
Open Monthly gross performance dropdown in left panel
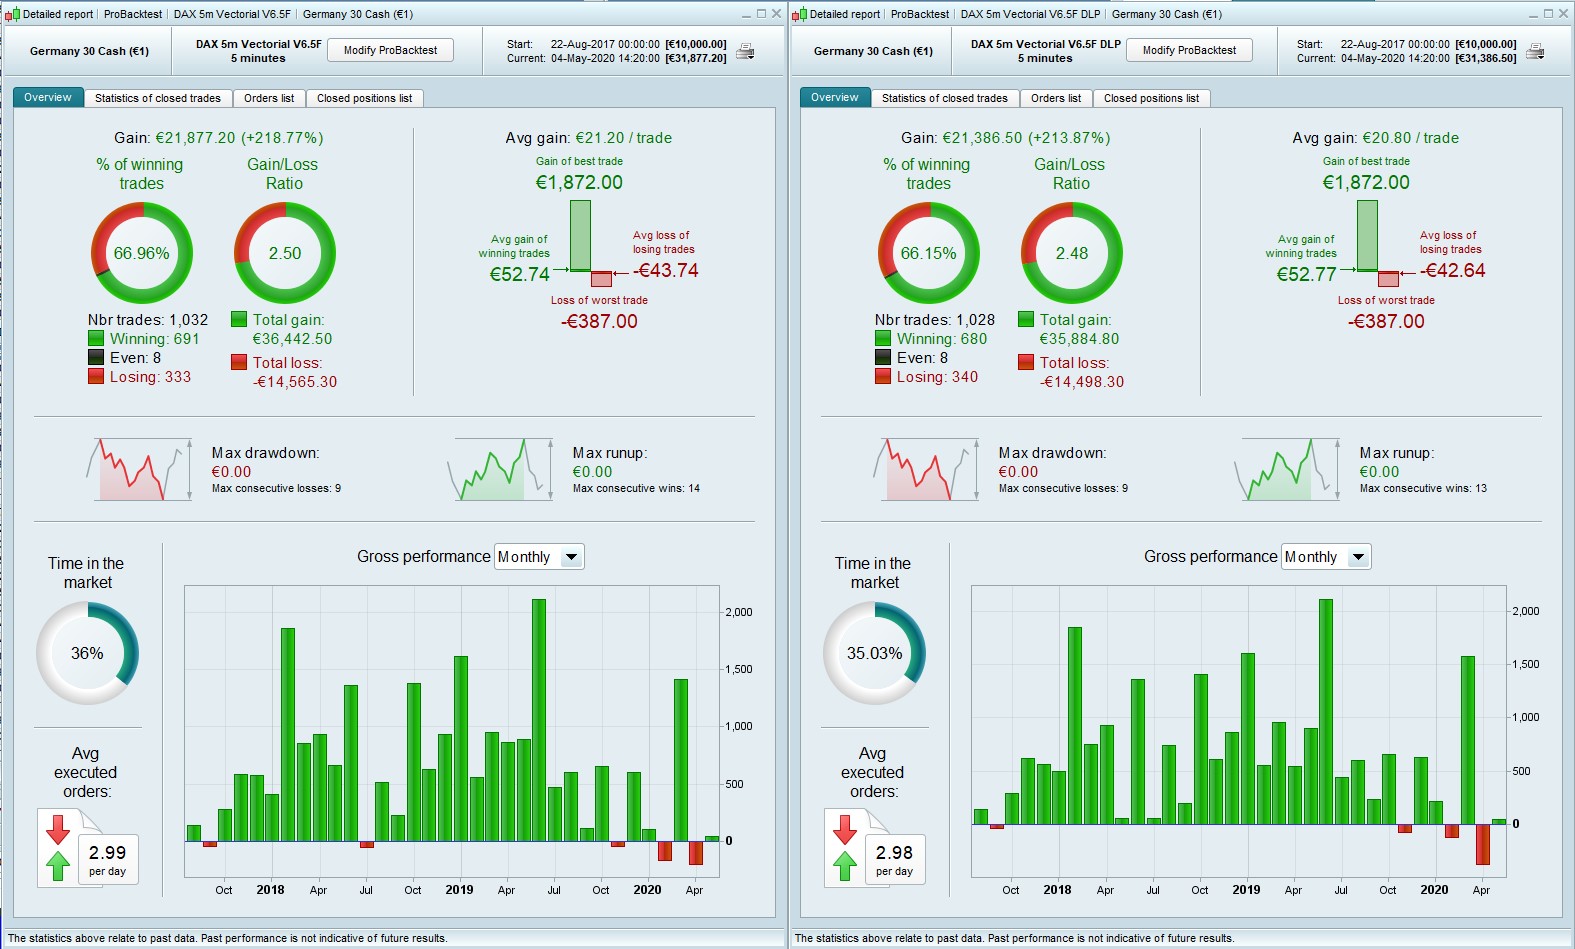click(x=539, y=557)
